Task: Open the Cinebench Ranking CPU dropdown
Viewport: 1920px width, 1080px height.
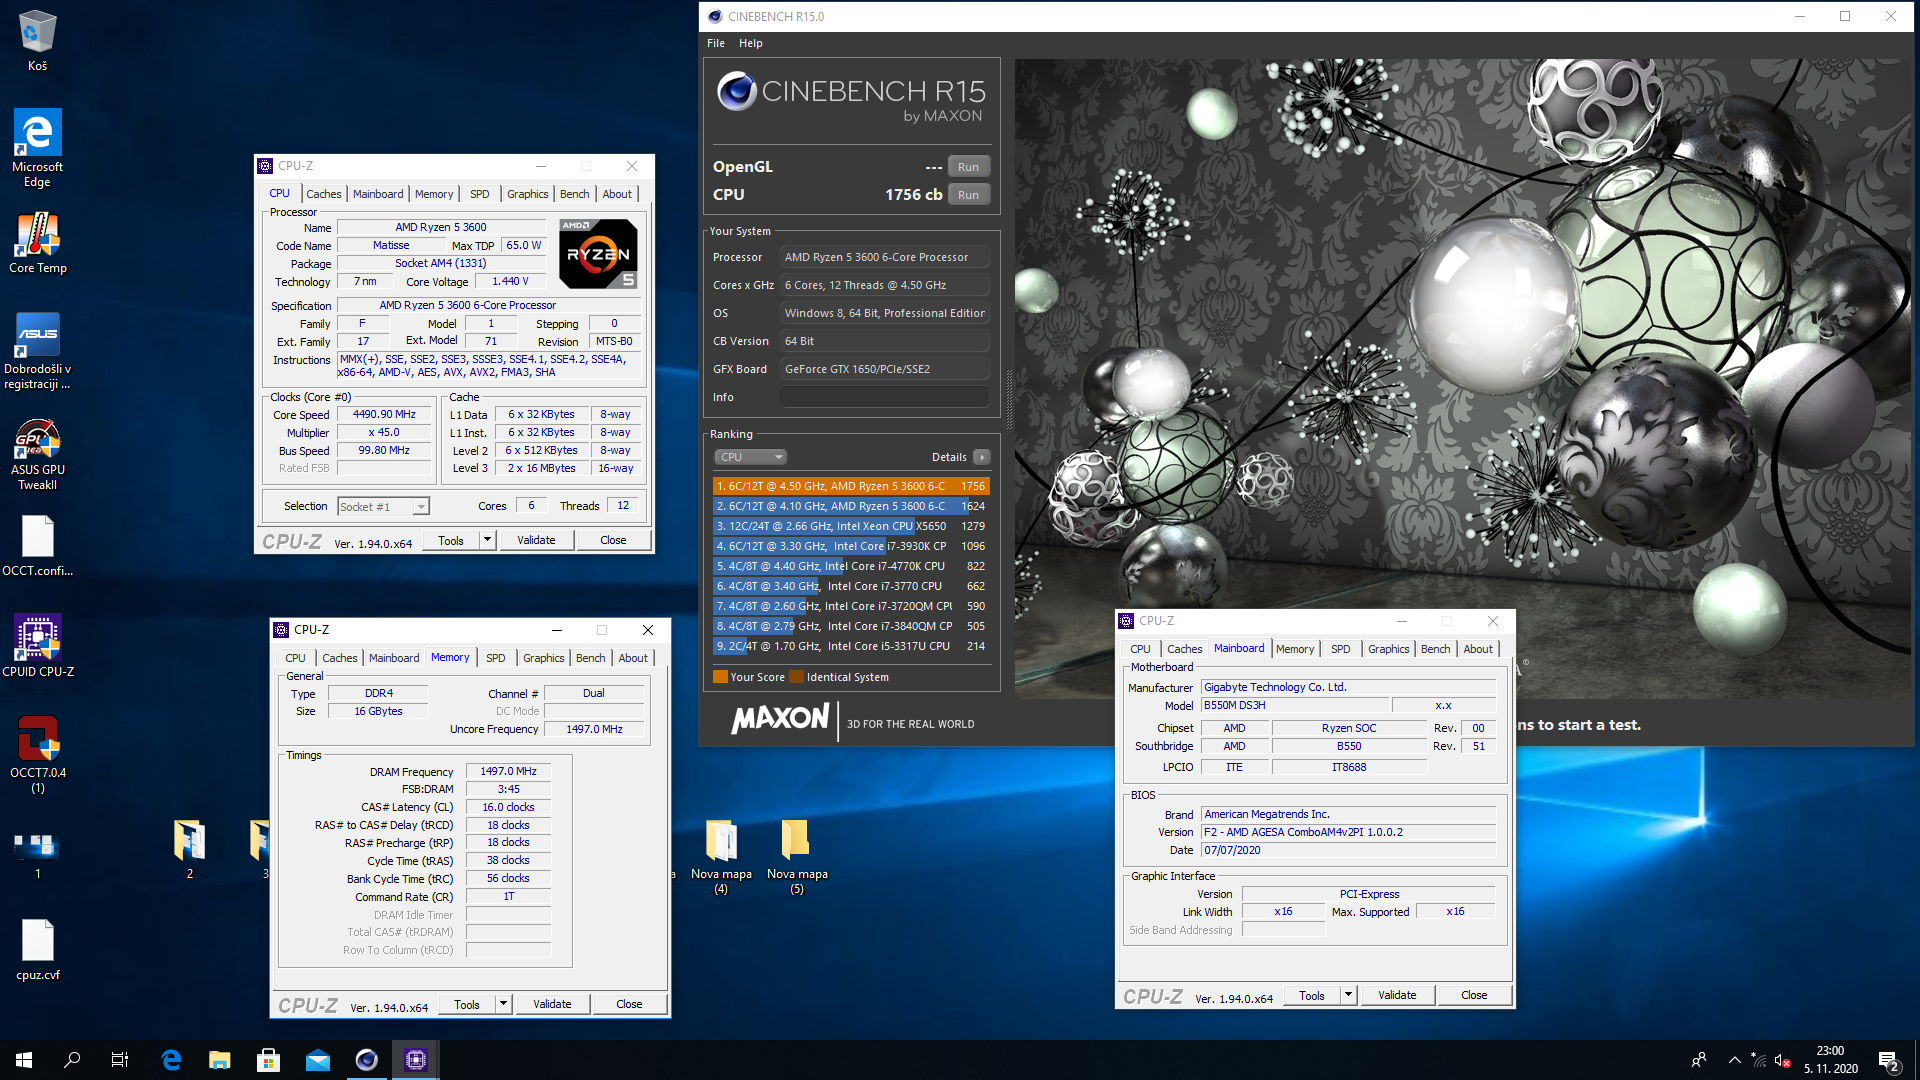Action: point(751,457)
